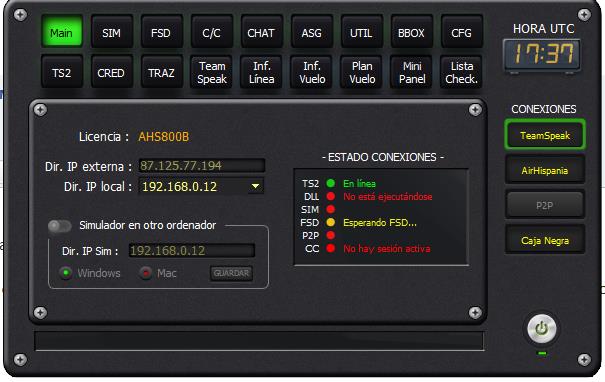Click the GUARDAR button
This screenshot has height=382, width=605.
(232, 273)
